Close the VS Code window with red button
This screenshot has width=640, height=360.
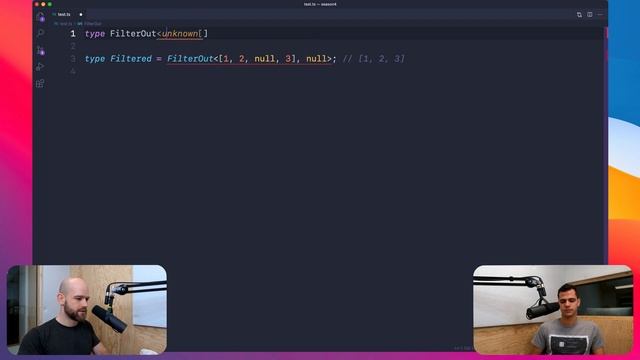point(37,4)
